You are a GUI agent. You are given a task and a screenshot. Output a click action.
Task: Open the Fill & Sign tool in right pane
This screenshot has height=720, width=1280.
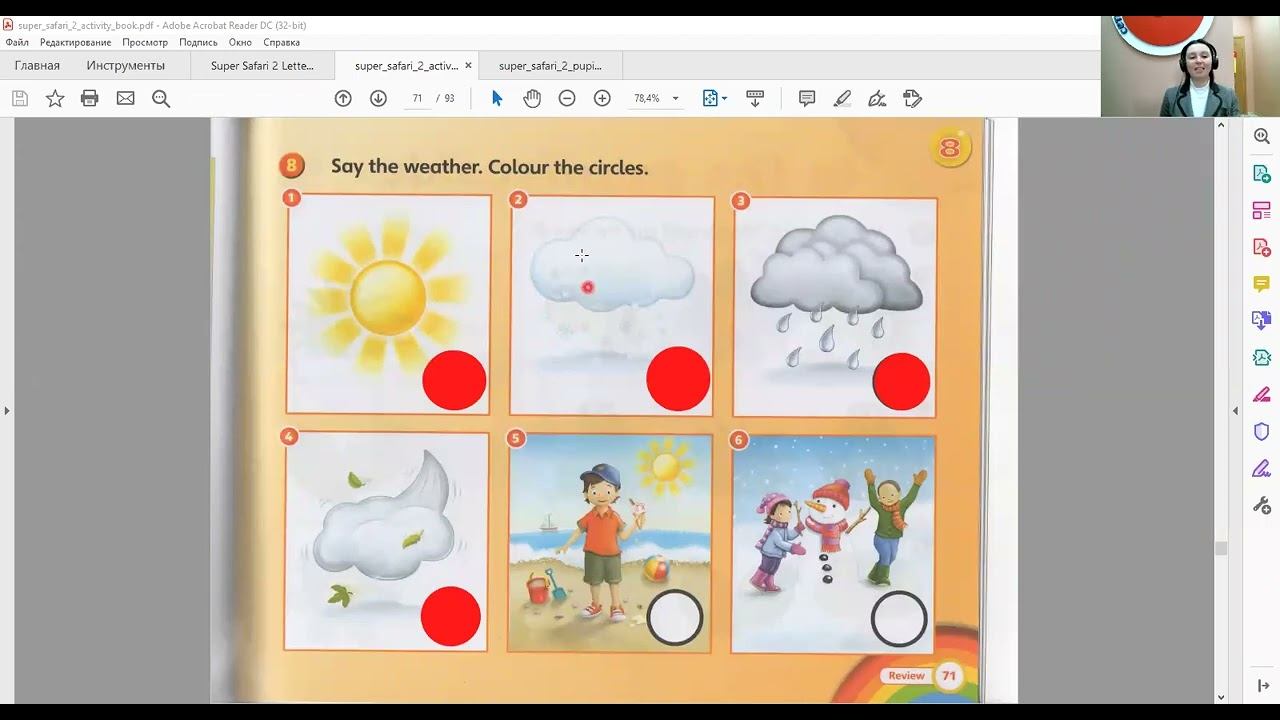pos(1262,394)
